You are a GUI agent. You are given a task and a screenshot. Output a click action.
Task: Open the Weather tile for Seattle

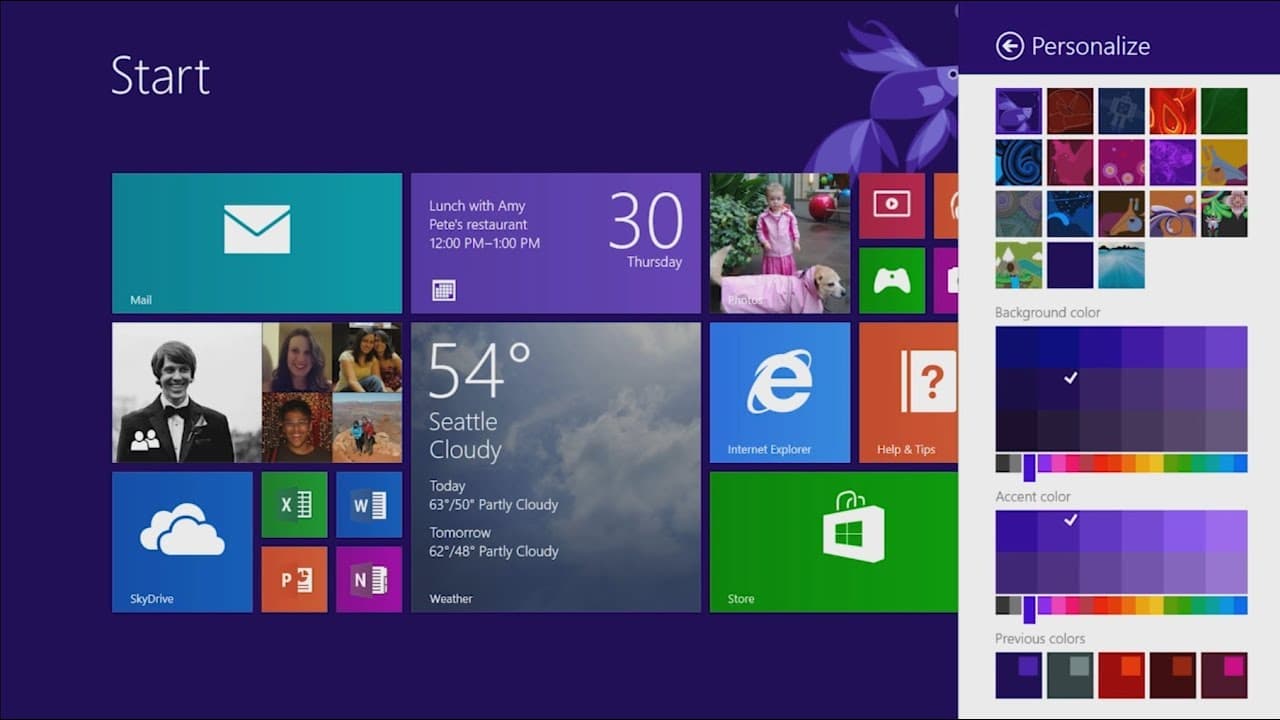click(x=556, y=465)
